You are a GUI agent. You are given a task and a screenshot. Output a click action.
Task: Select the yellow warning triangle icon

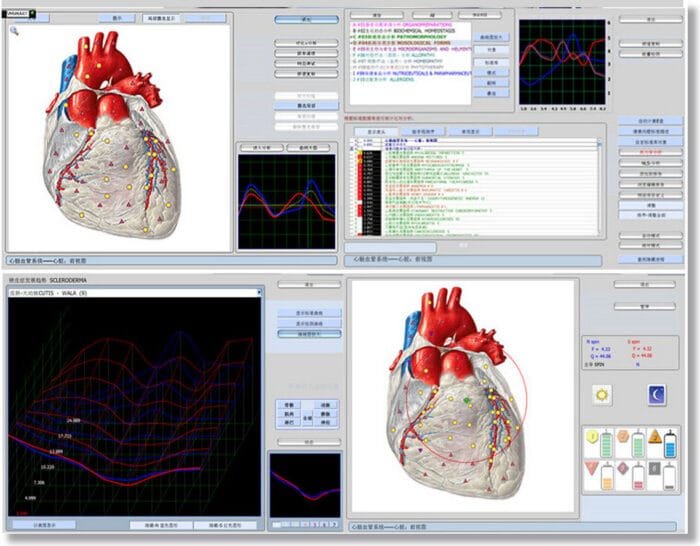[x=653, y=439]
